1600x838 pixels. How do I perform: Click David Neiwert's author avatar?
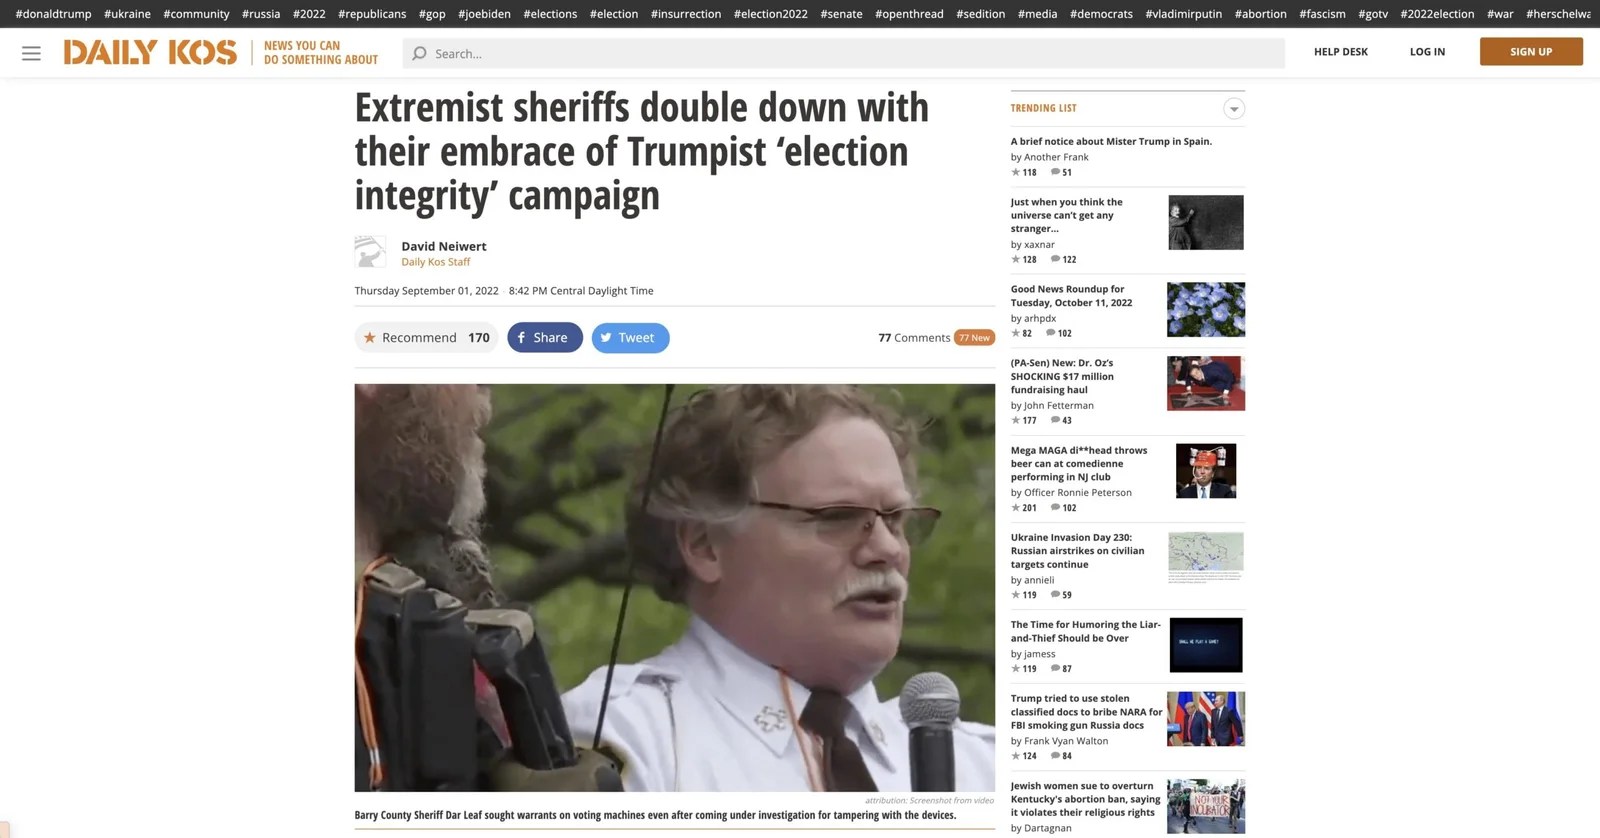tap(370, 252)
